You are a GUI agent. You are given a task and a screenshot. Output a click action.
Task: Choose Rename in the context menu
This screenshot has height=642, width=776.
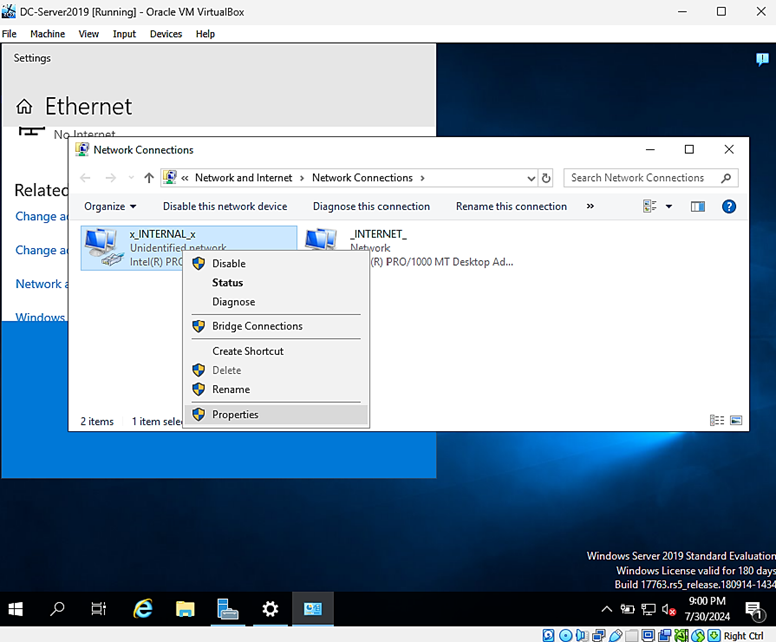tap(231, 390)
